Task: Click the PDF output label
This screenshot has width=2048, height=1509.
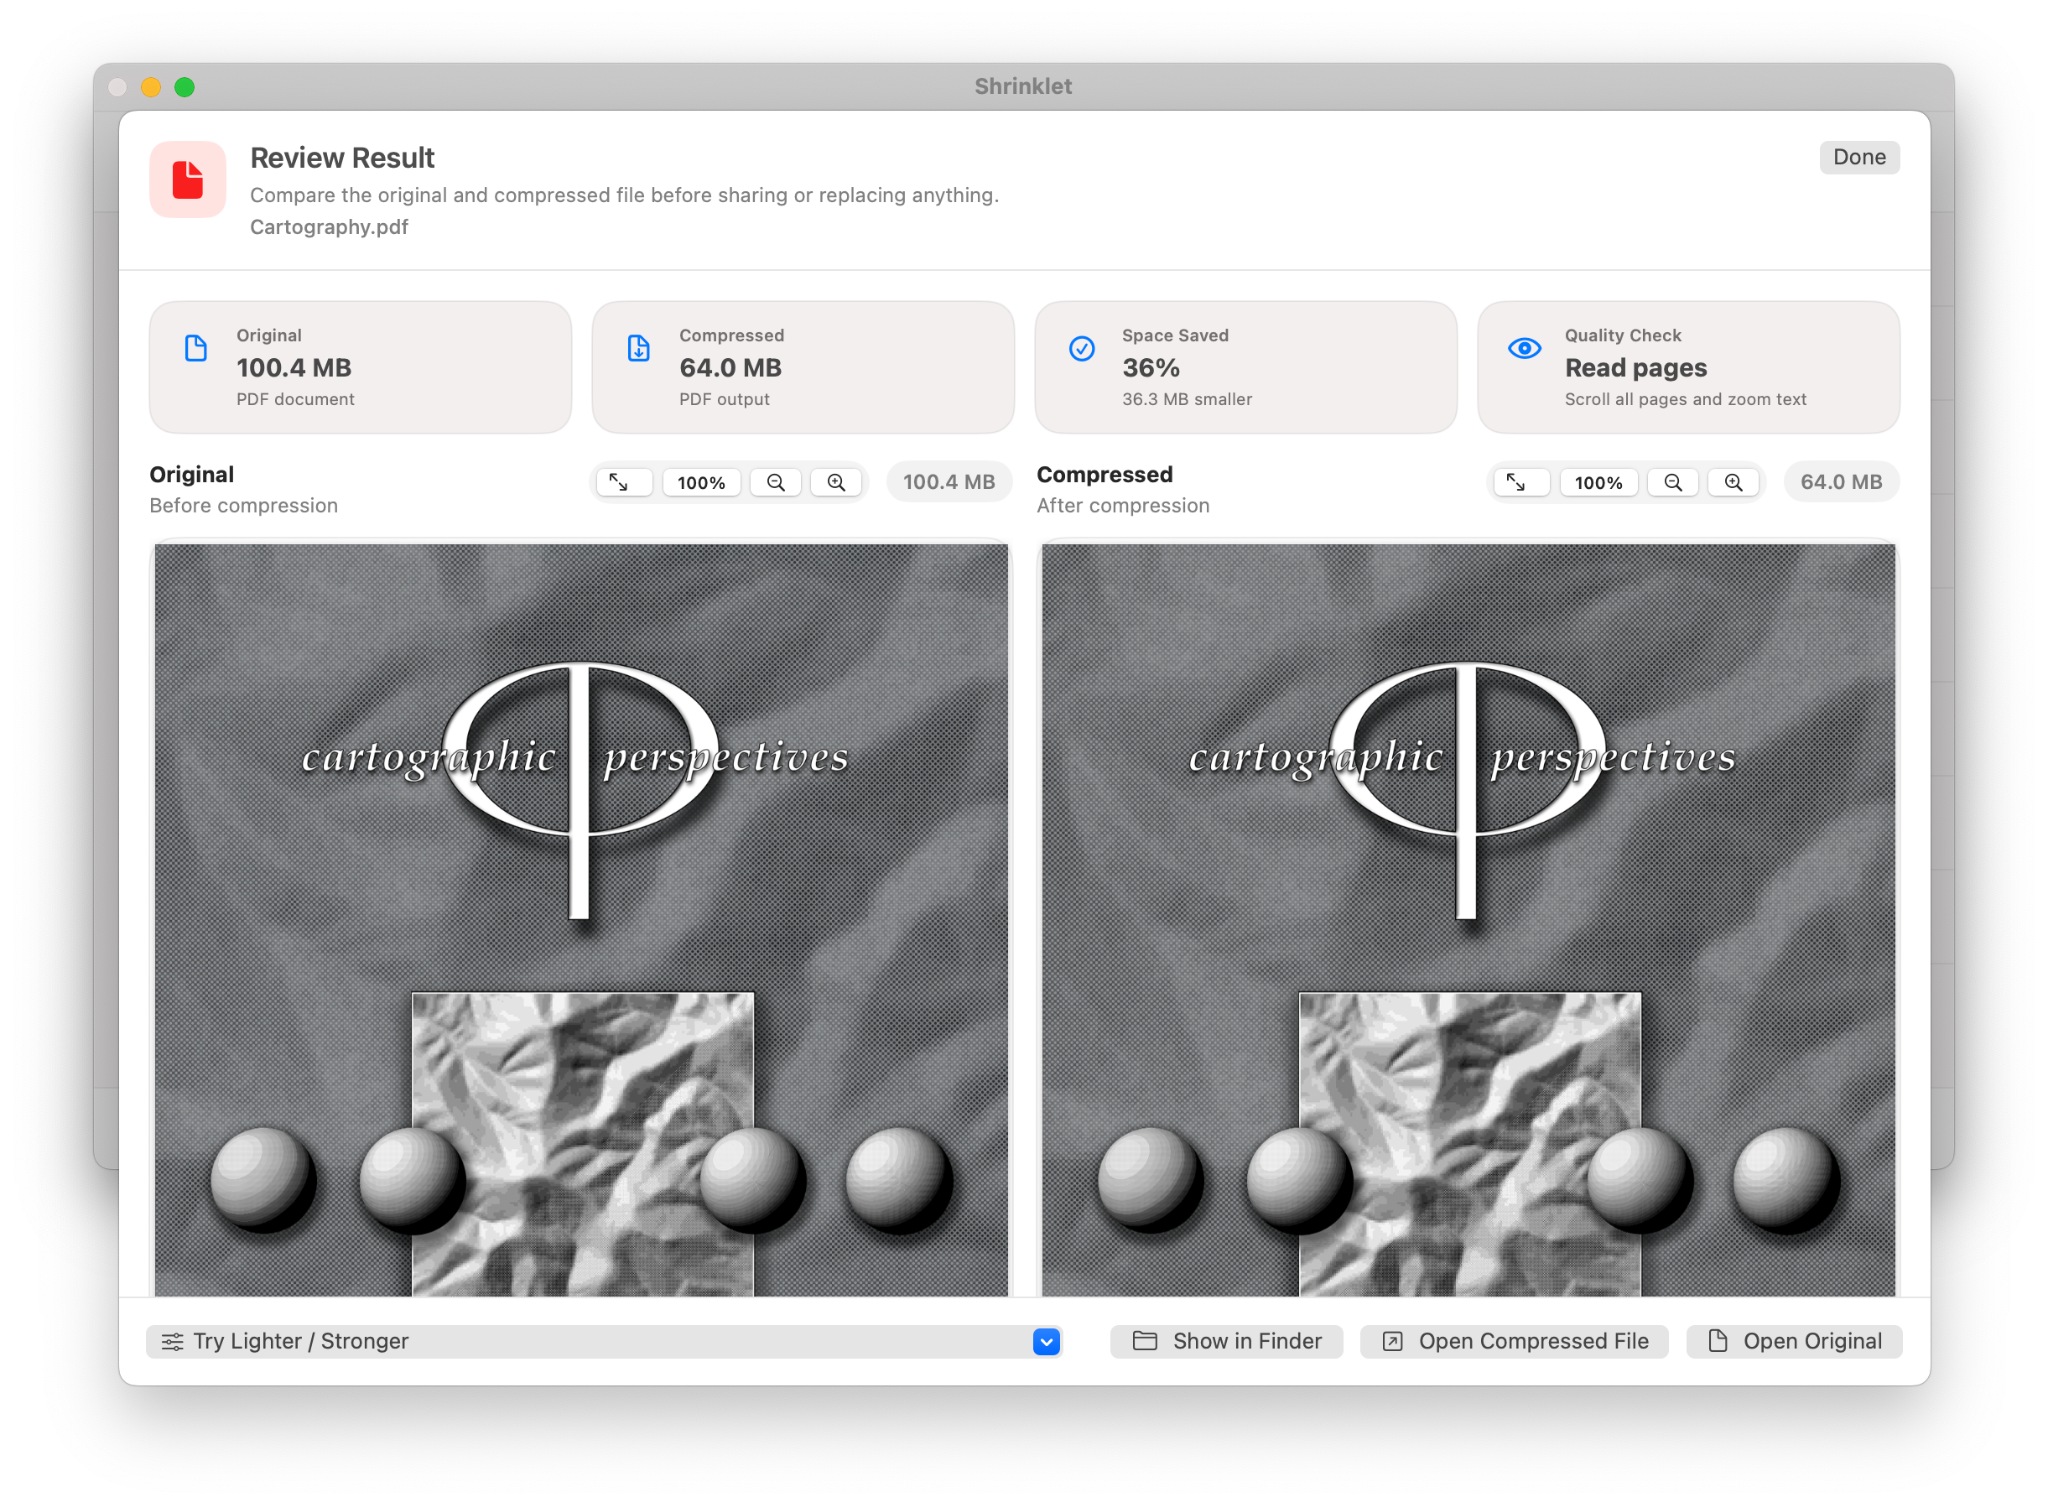Action: coord(724,399)
